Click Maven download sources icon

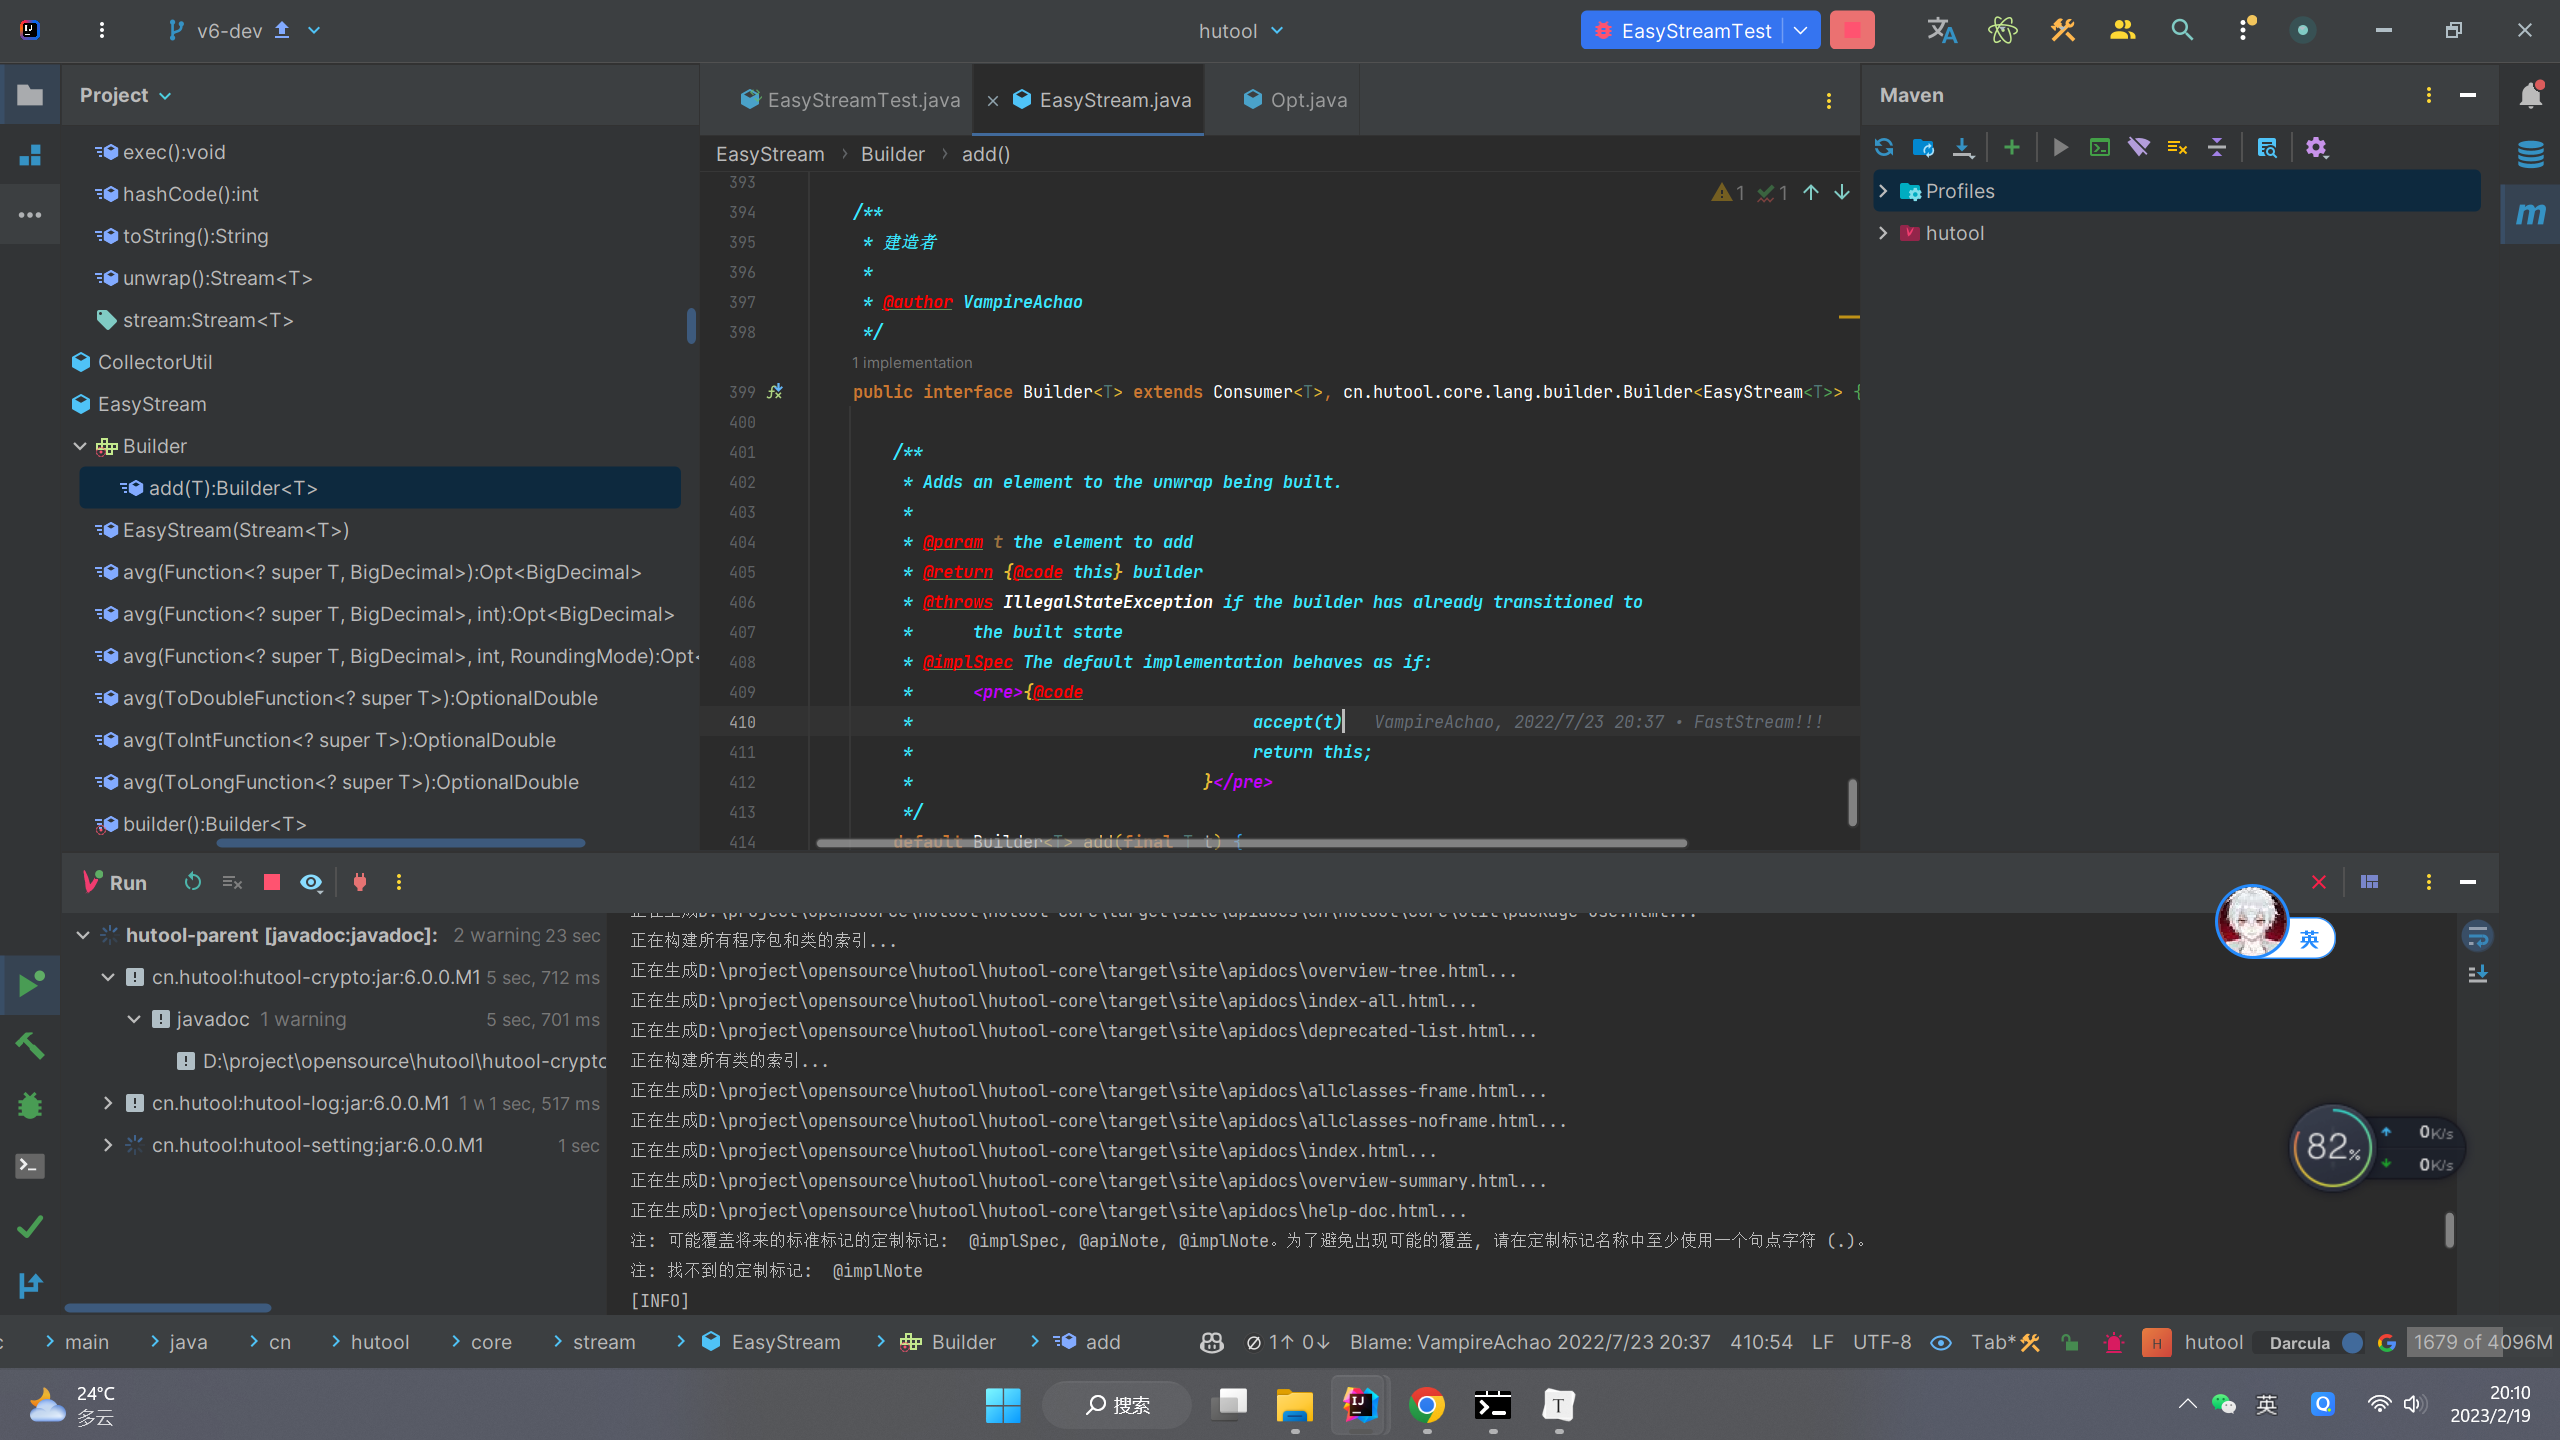tap(1962, 148)
